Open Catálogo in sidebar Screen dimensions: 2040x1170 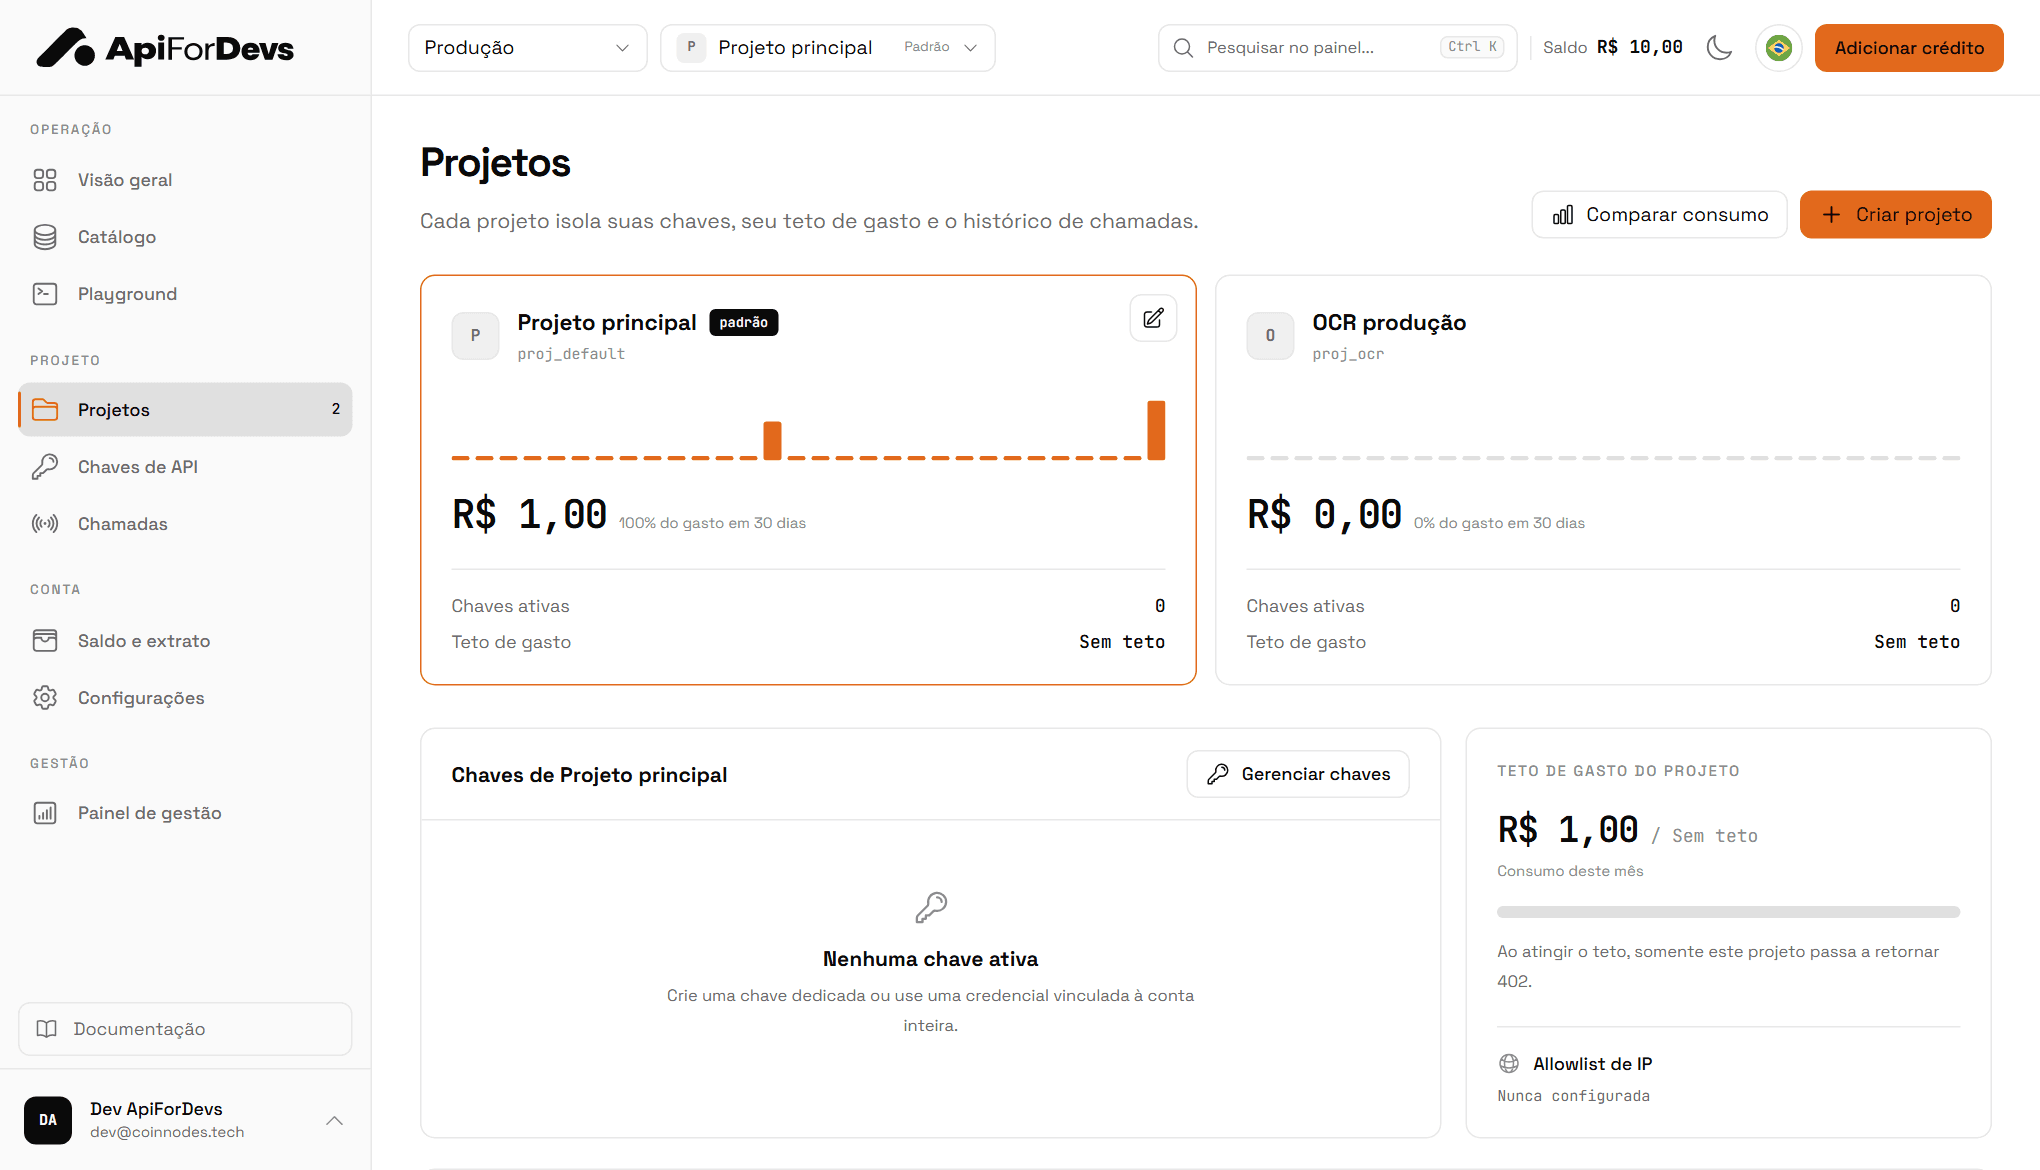[185, 237]
